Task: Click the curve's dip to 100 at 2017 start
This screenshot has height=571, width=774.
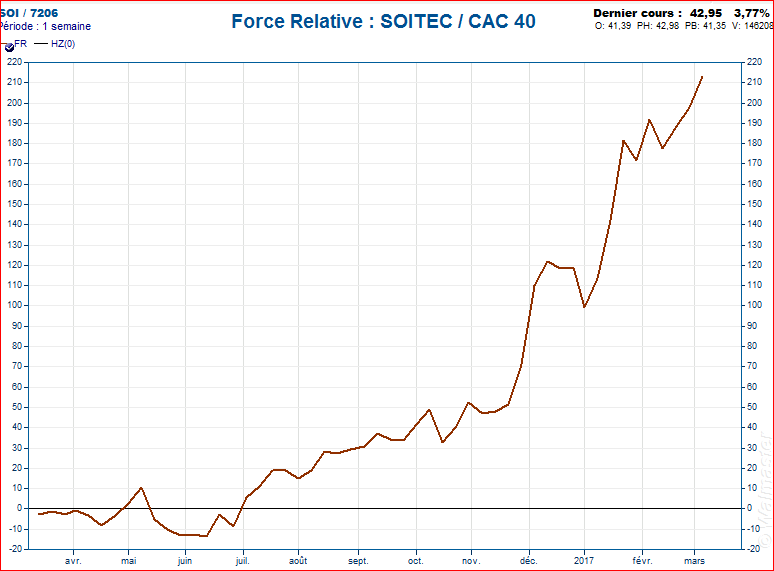Action: coord(584,307)
